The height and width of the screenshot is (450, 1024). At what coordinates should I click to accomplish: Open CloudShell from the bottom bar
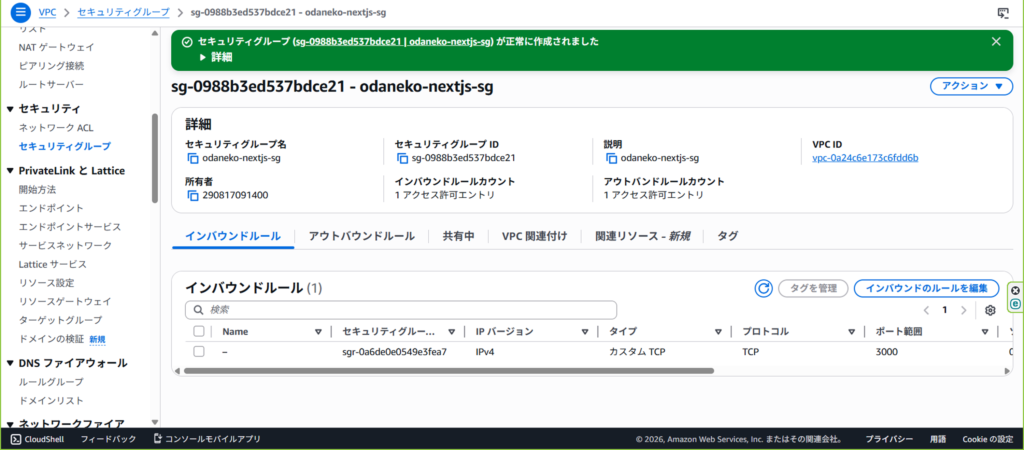(37, 439)
